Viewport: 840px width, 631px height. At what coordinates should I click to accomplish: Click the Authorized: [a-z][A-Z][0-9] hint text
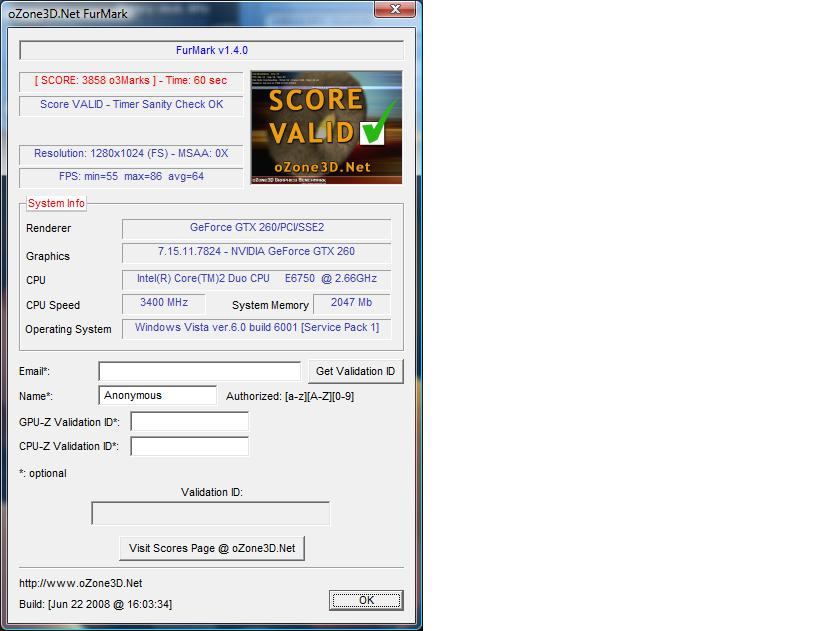pos(290,396)
